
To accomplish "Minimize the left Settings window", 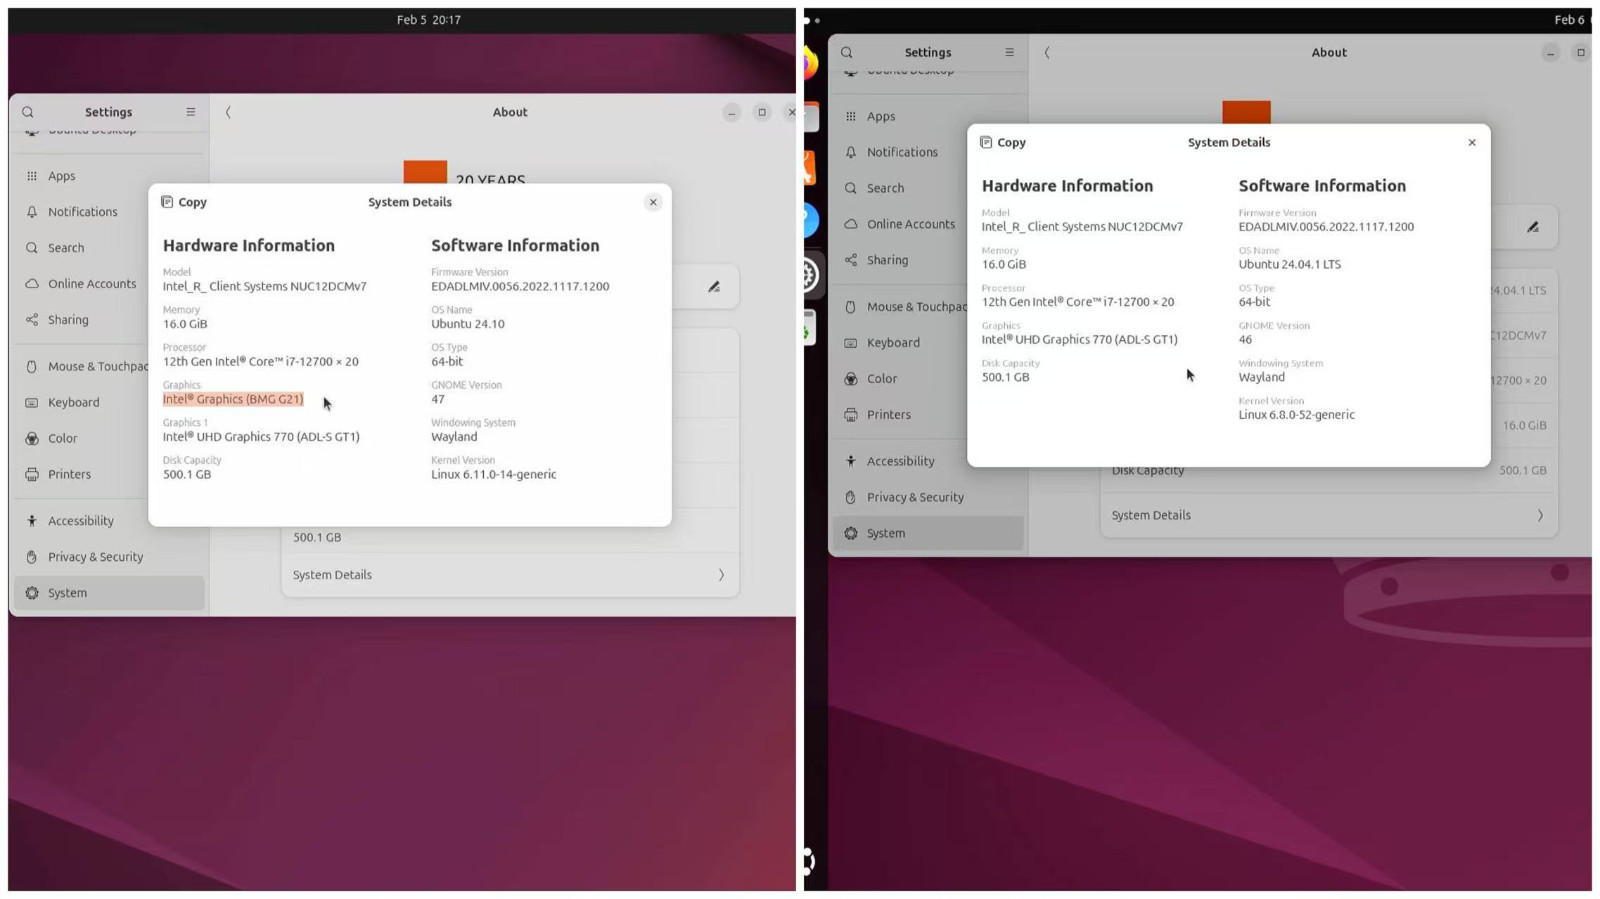I will click(x=732, y=112).
